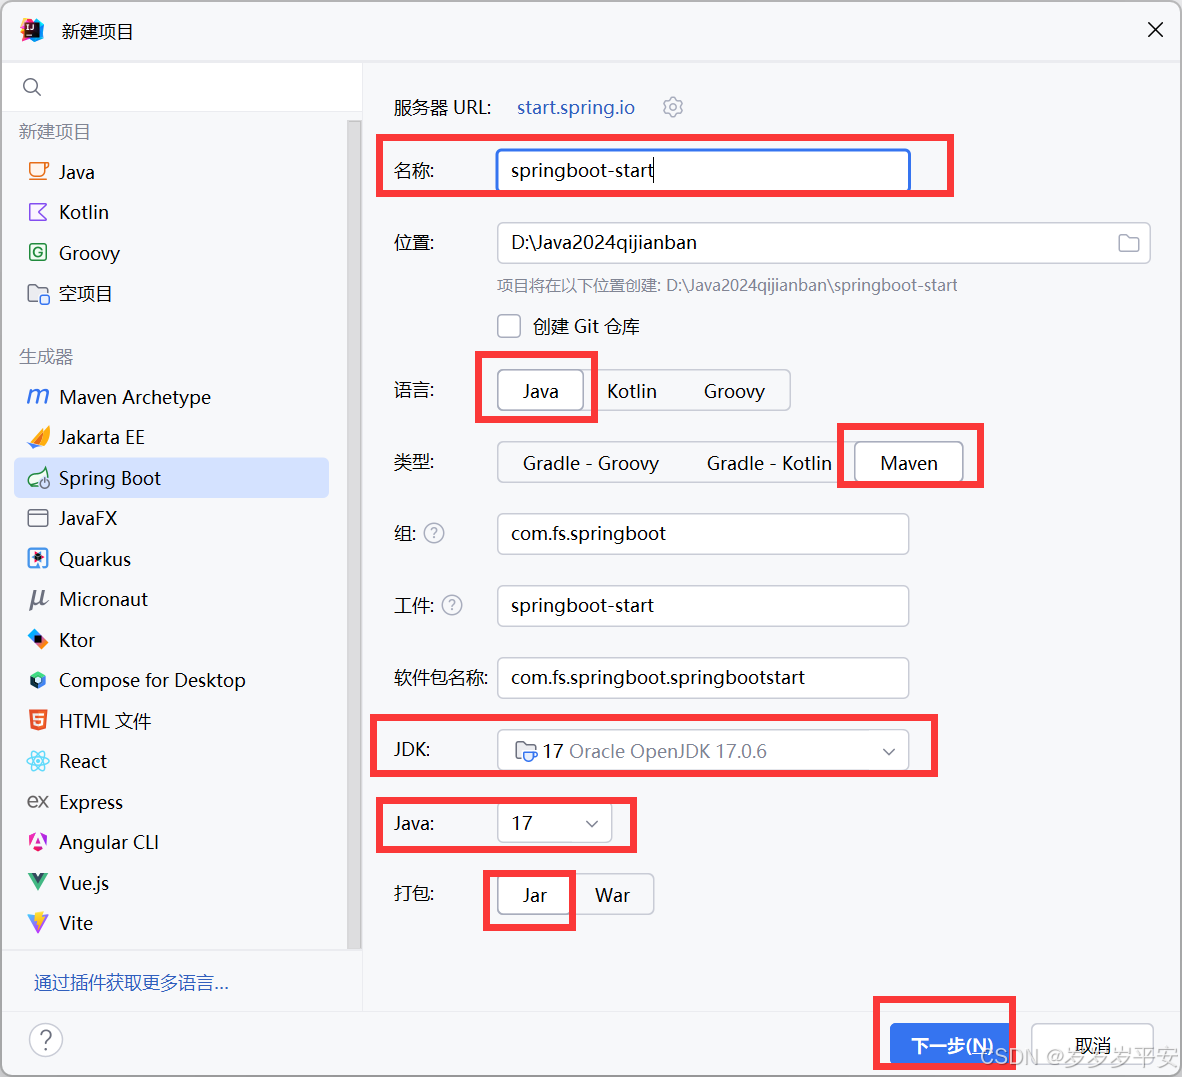
Task: Click the Java cup icon in sidebar
Action: pyautogui.click(x=38, y=171)
